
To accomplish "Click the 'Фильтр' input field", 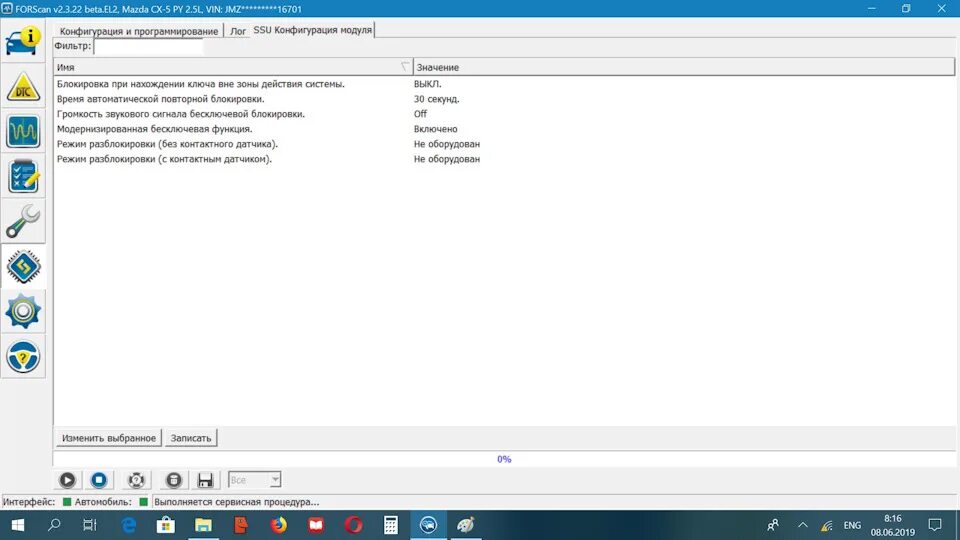I will tap(148, 47).
